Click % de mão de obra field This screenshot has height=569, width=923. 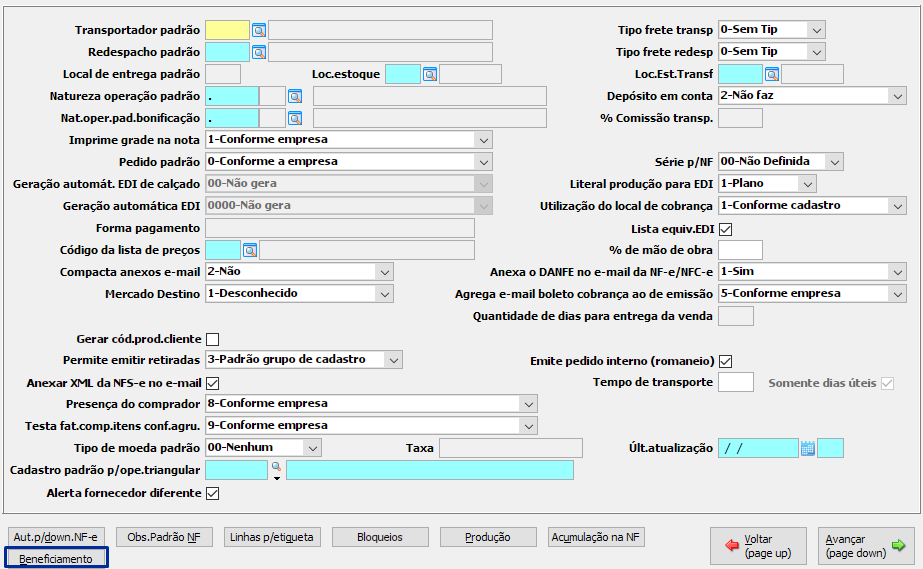pos(741,250)
